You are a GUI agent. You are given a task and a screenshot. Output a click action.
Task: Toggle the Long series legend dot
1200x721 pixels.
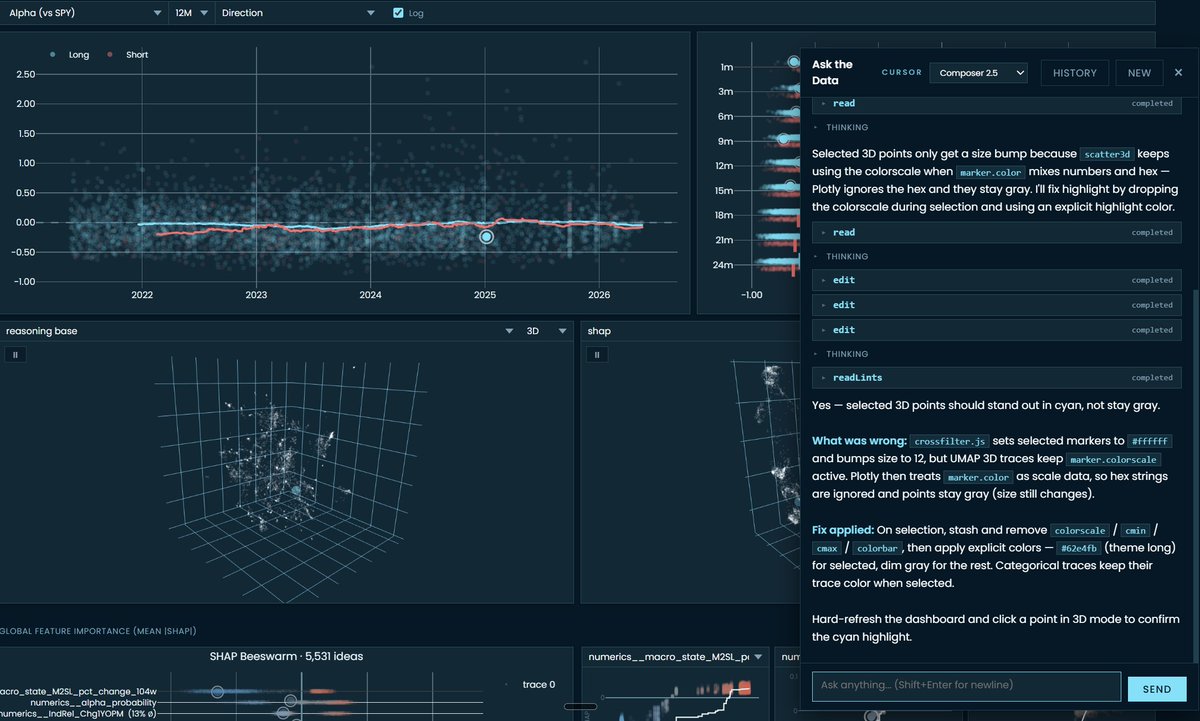(52, 55)
